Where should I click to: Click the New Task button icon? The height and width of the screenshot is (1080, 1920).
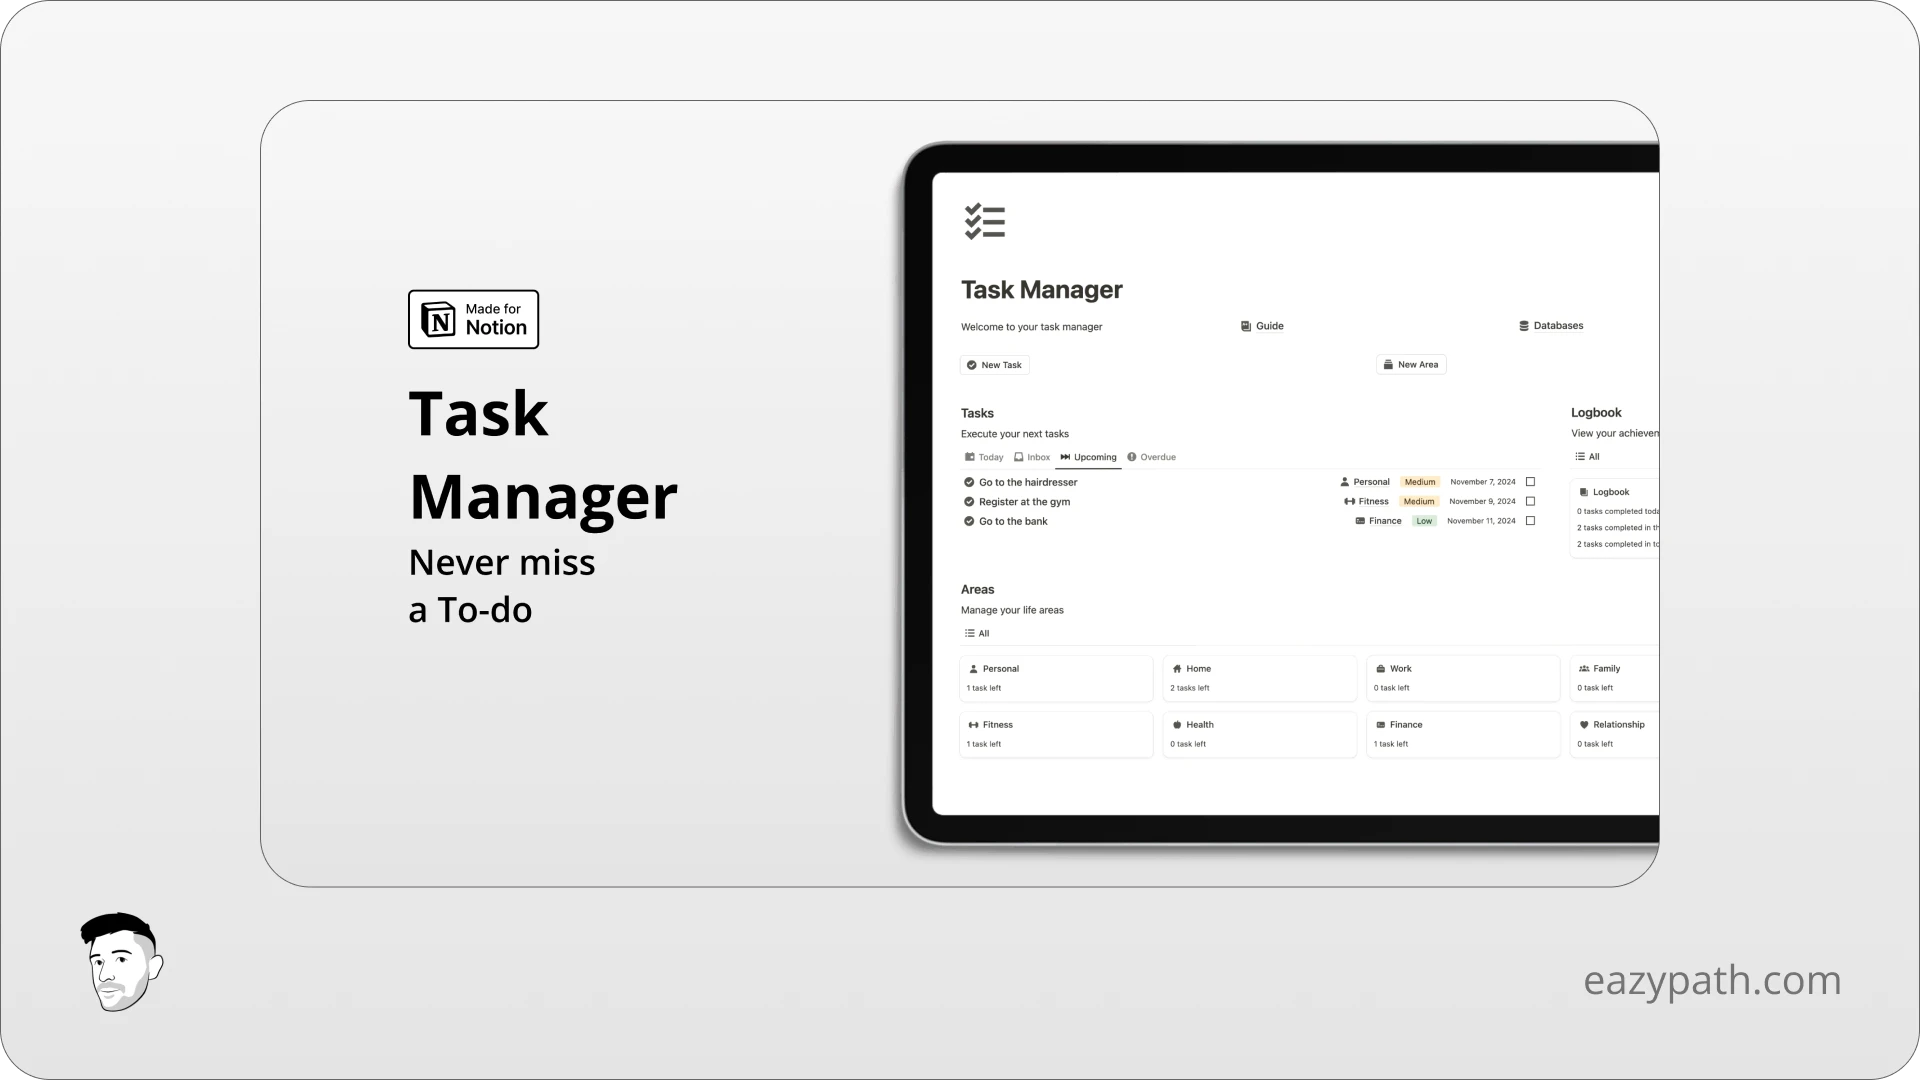[x=973, y=364]
